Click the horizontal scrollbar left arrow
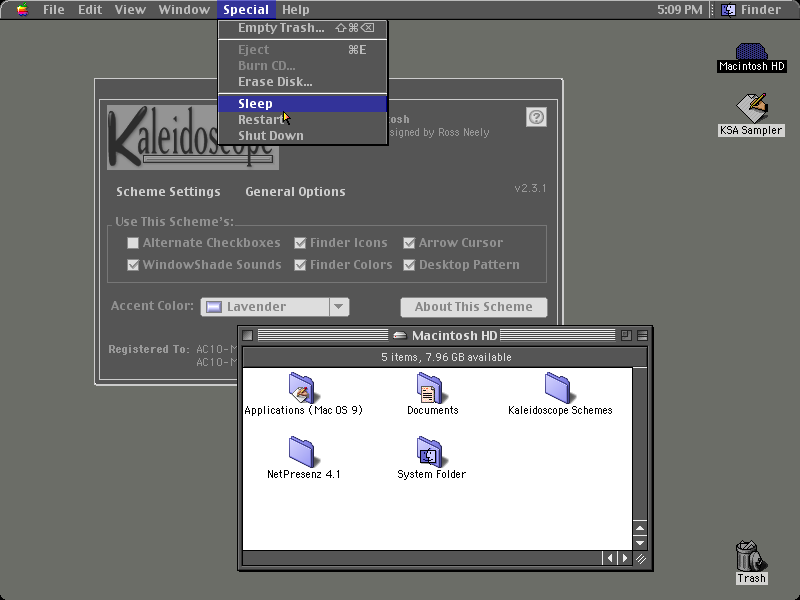This screenshot has width=800, height=600. (x=610, y=558)
